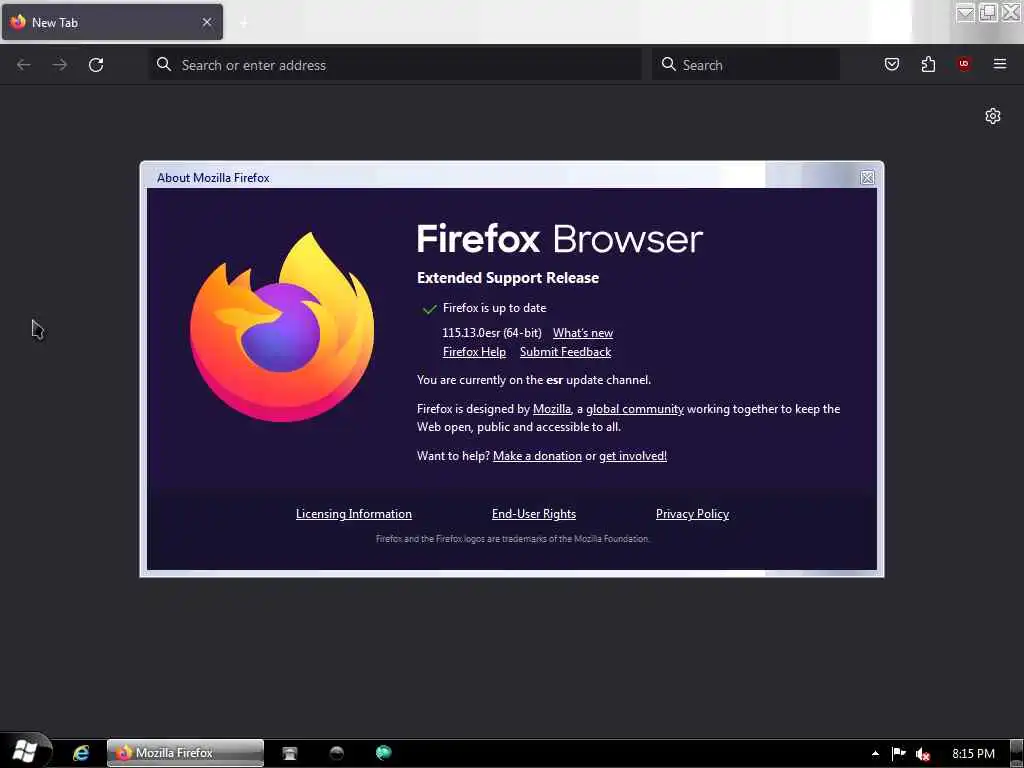Open the Submit Feedback link
The height and width of the screenshot is (768, 1024).
pos(566,352)
